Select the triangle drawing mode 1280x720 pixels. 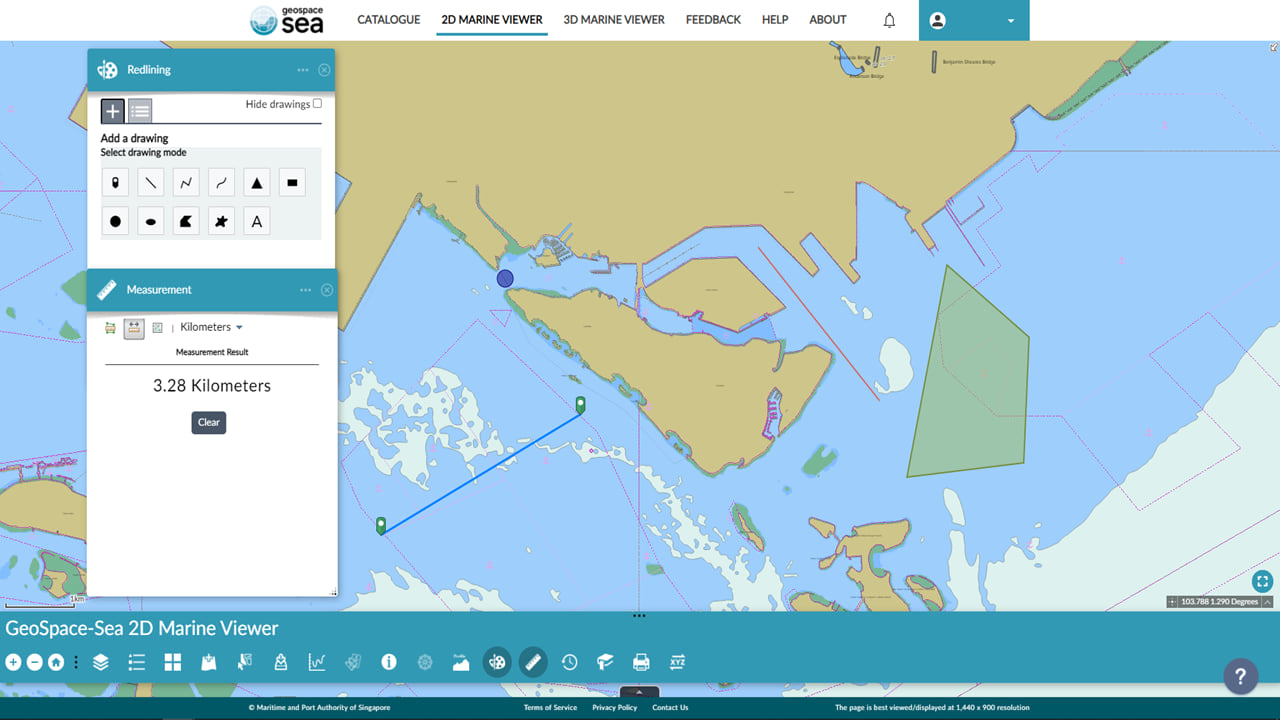click(257, 183)
